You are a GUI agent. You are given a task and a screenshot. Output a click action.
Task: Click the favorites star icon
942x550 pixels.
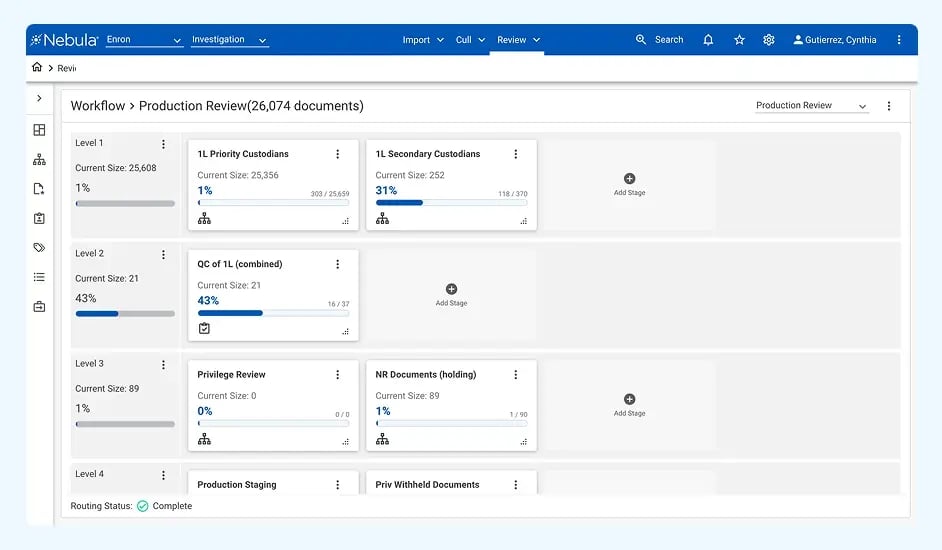(739, 40)
